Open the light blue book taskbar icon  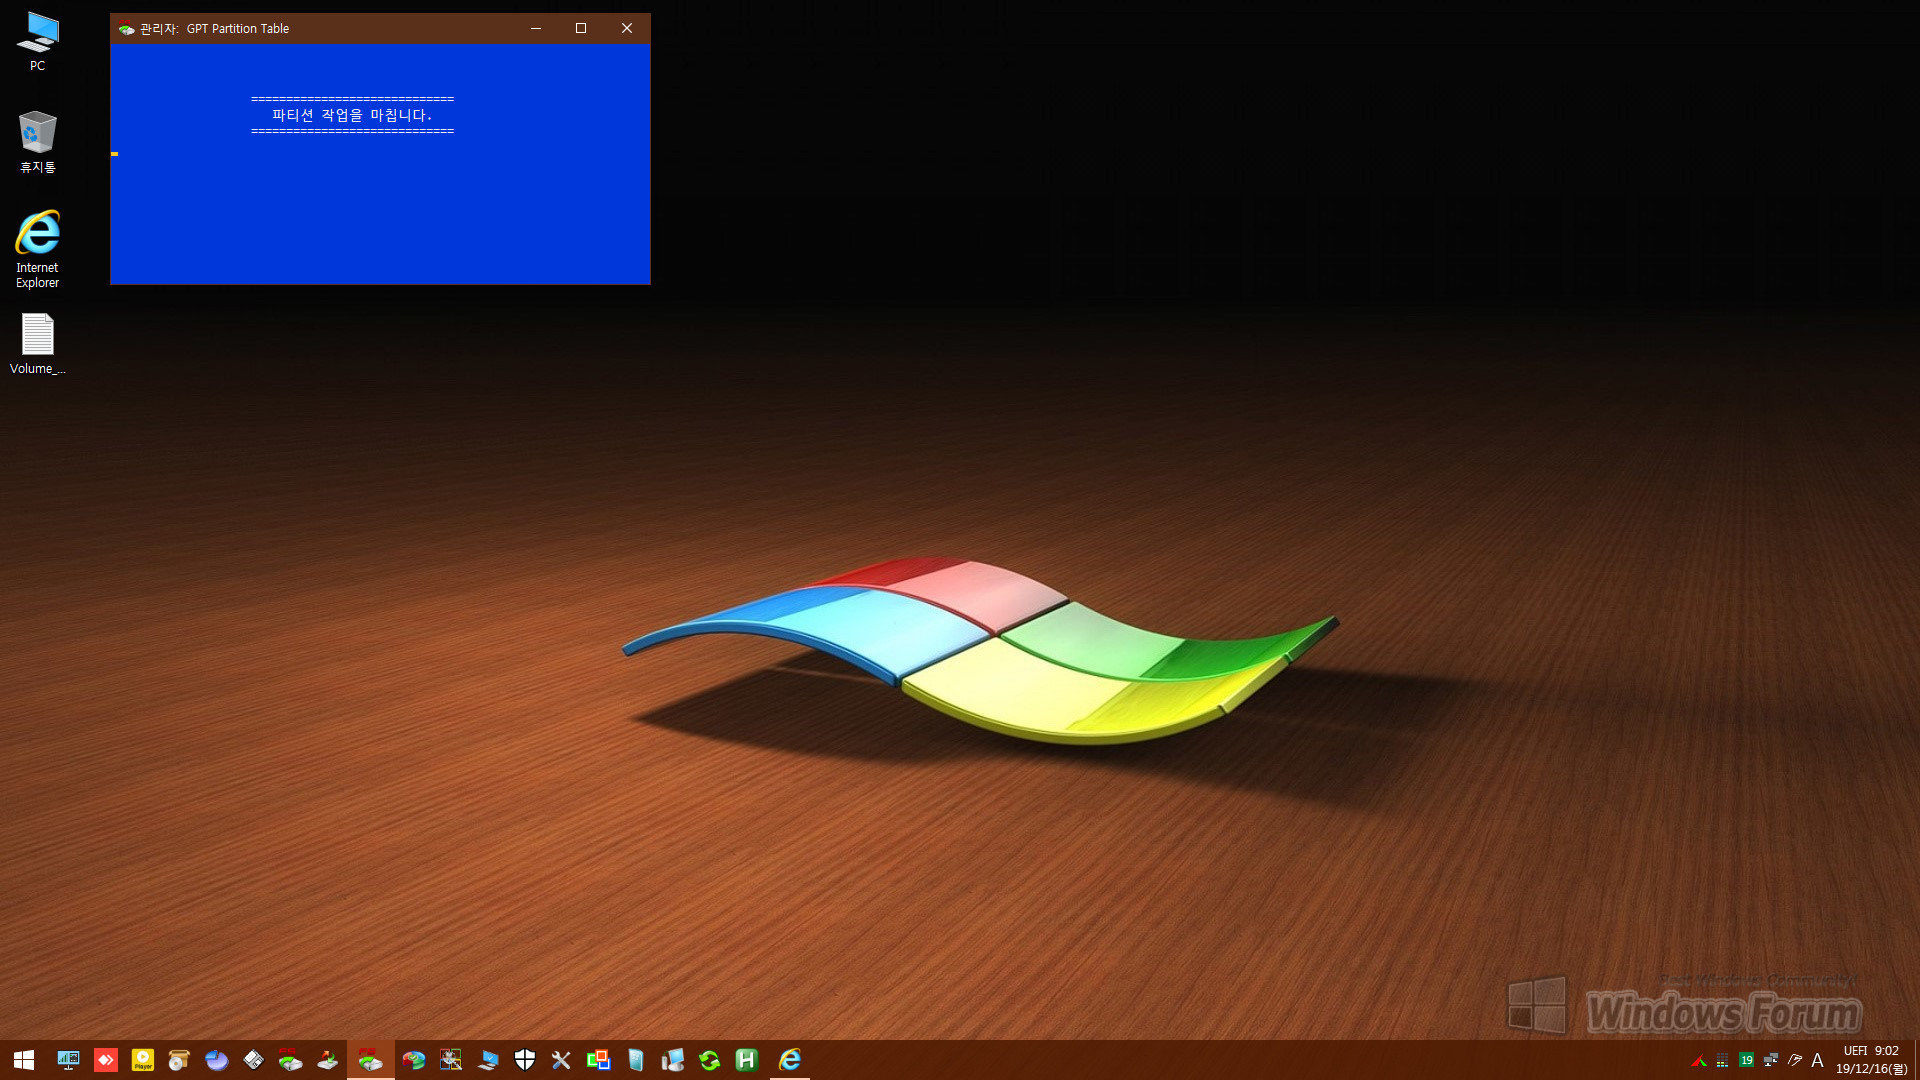[x=636, y=1060]
